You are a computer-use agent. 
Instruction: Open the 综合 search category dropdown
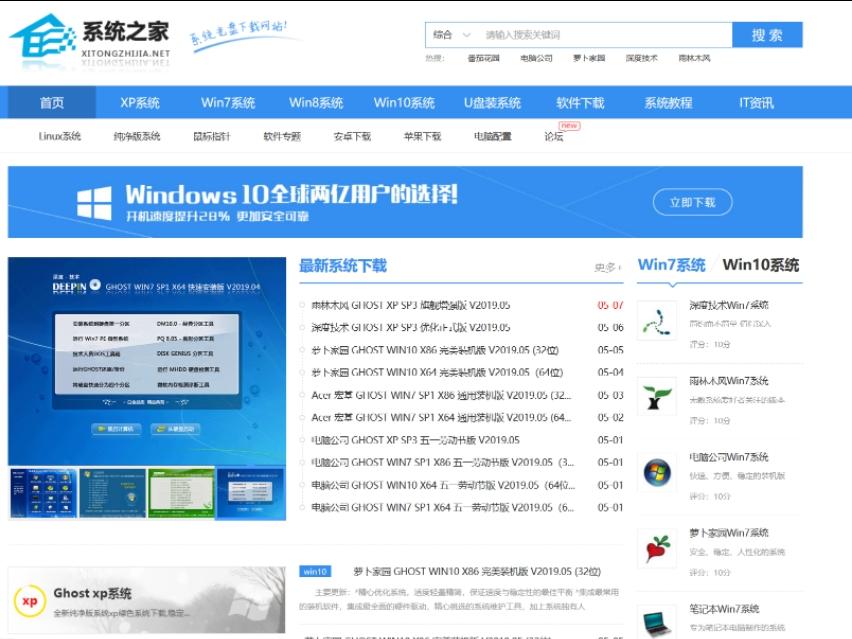tap(452, 35)
